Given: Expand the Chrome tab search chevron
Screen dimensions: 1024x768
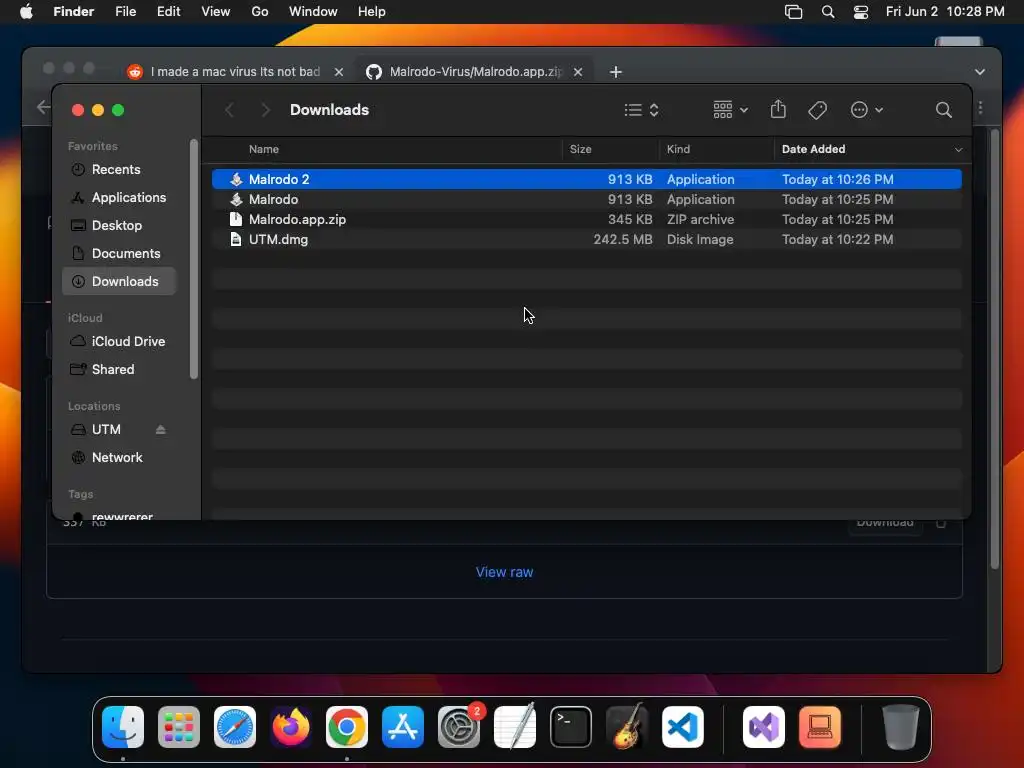Looking at the screenshot, I should click(x=980, y=72).
